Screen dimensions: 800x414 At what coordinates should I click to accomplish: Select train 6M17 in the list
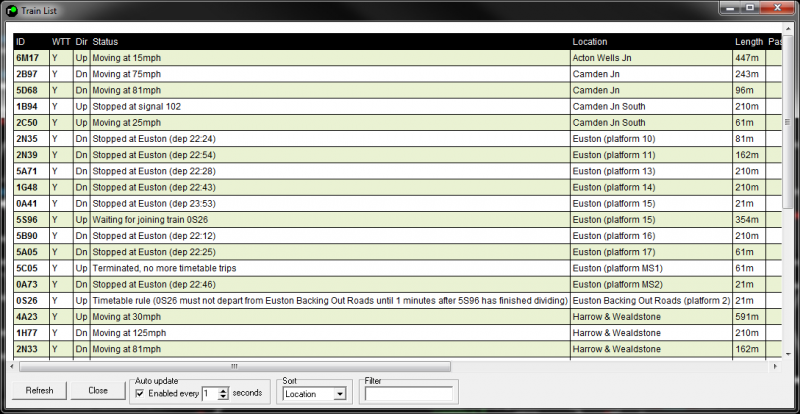(397, 58)
